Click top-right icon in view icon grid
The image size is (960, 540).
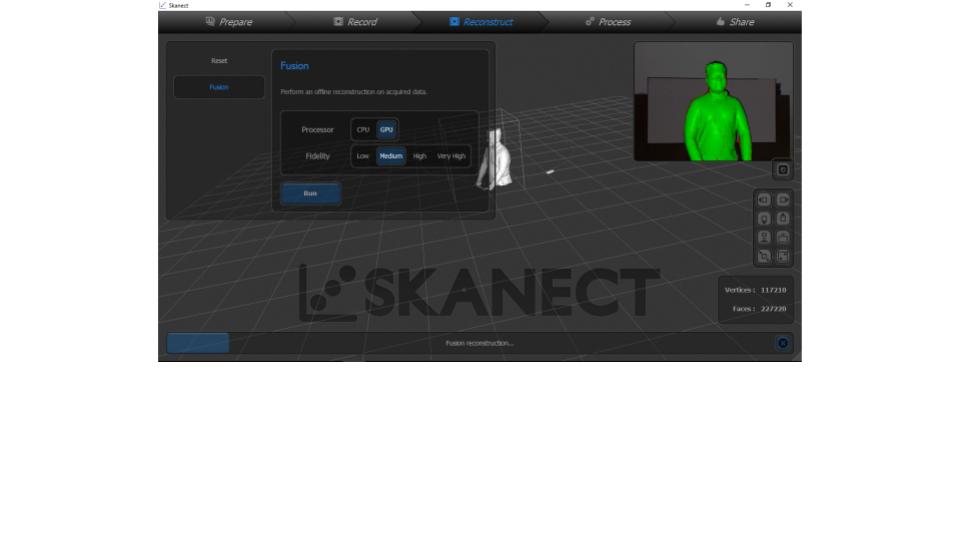[x=783, y=200]
